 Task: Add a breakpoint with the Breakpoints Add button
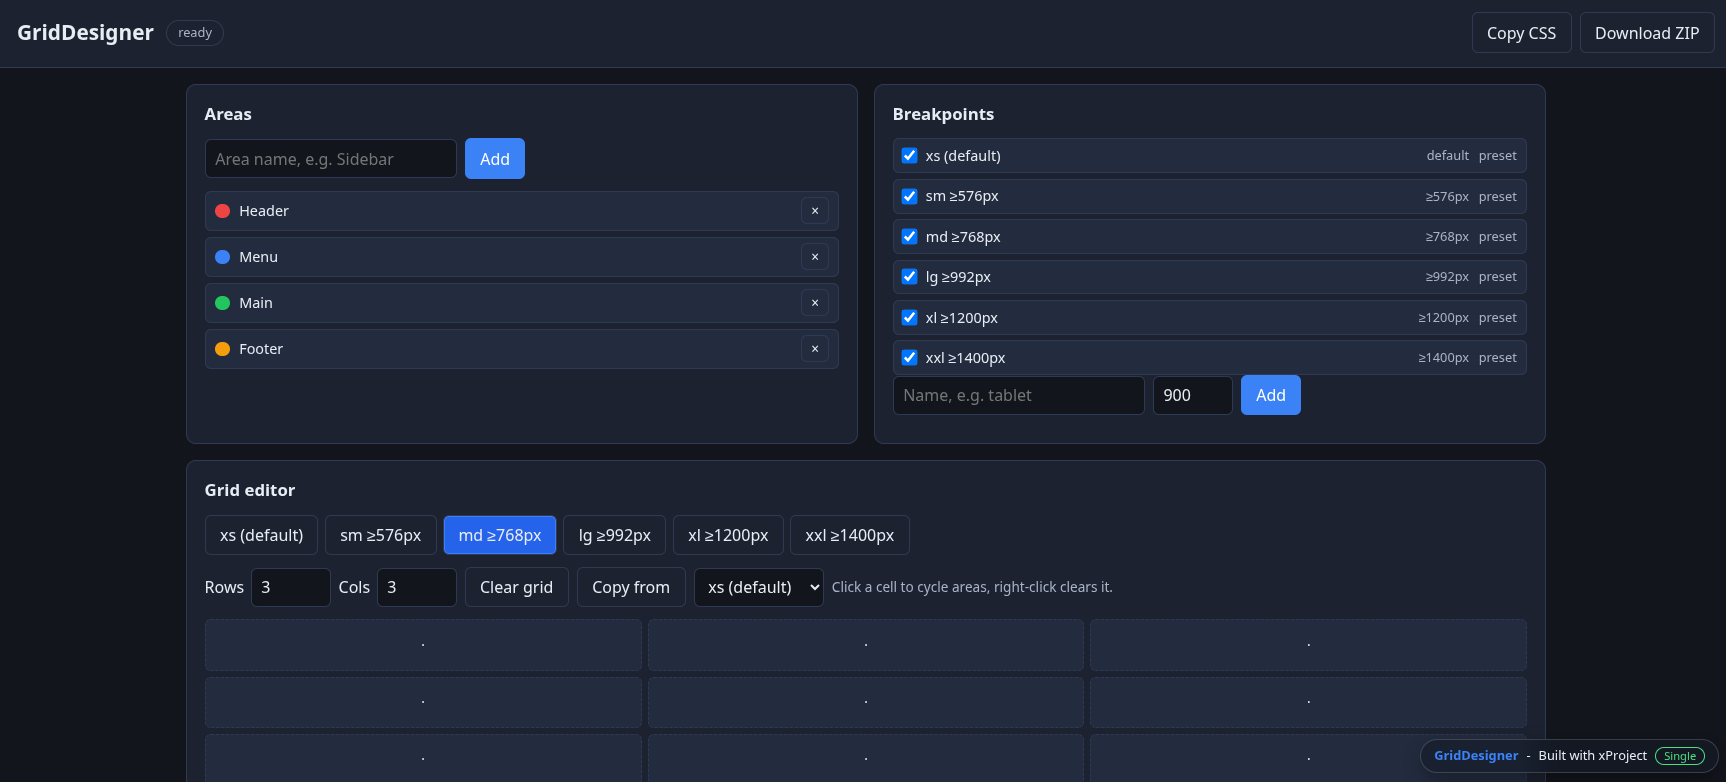pos(1271,395)
